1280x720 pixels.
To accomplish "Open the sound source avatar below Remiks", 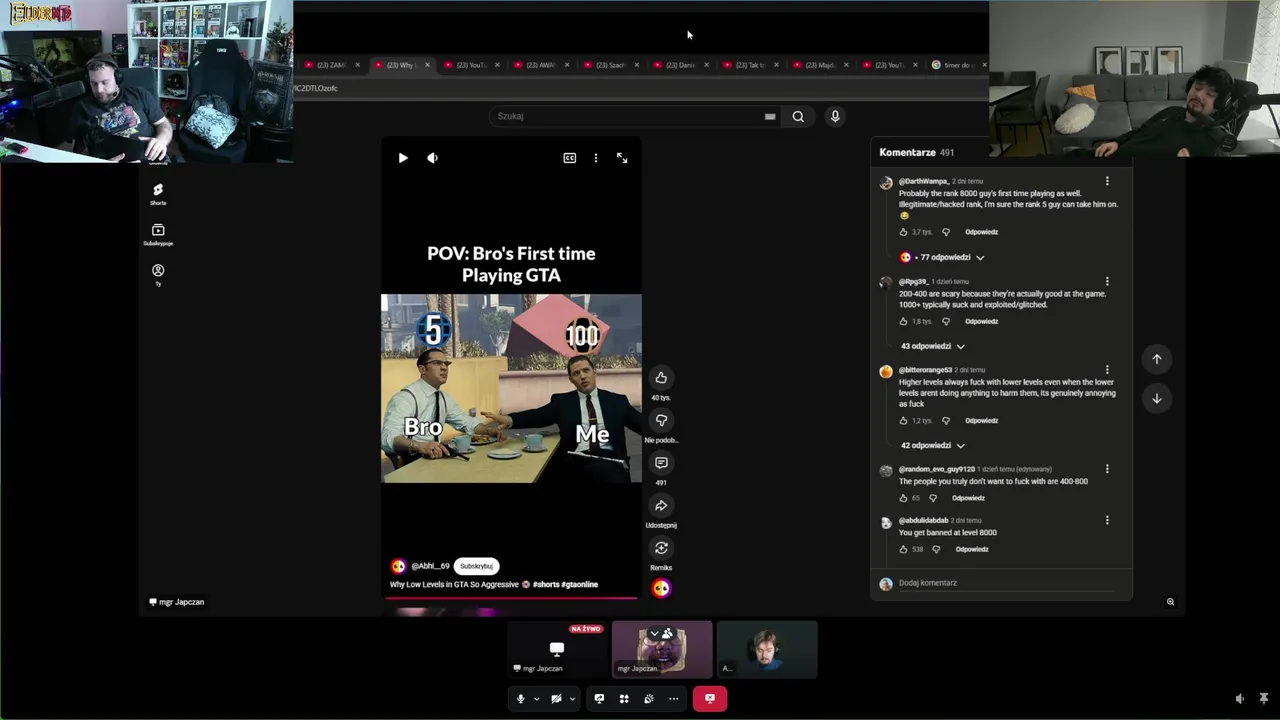I will click(x=661, y=588).
